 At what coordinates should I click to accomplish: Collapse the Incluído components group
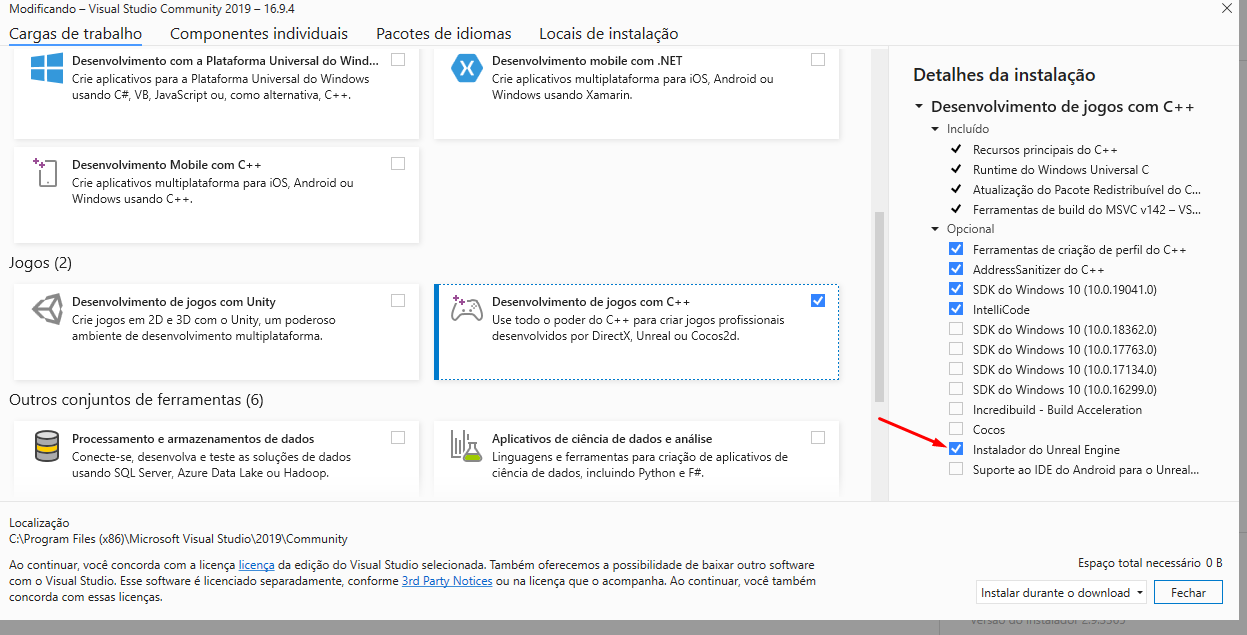pyautogui.click(x=935, y=129)
